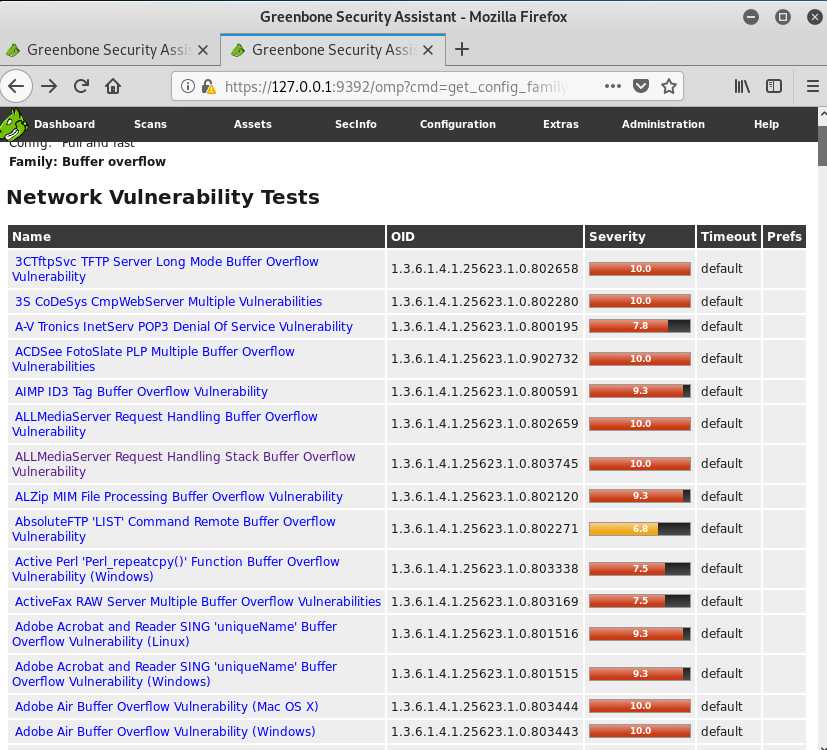Open Adobe Air Buffer Overflow Vulnerability (Windows) link
This screenshot has width=827, height=750.
point(165,732)
